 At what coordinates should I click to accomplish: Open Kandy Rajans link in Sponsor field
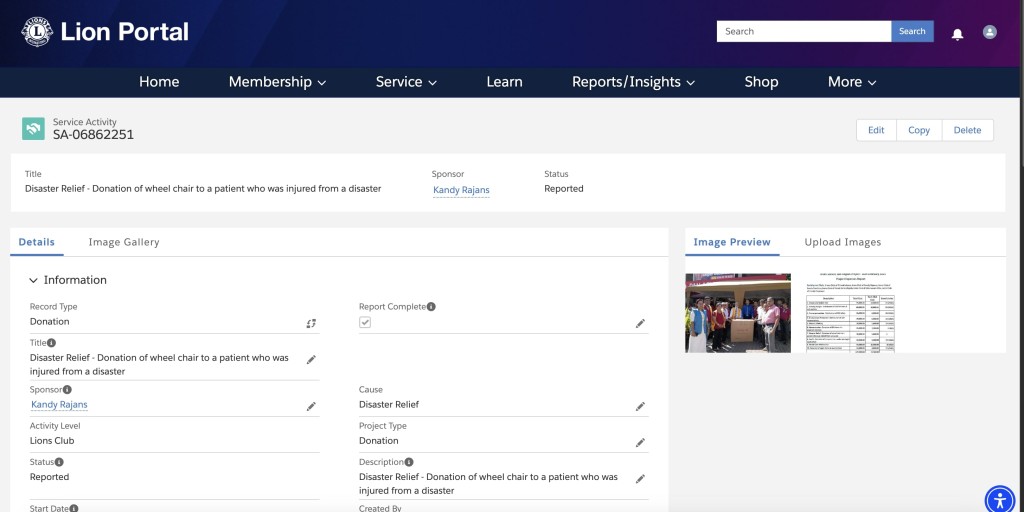[59, 404]
